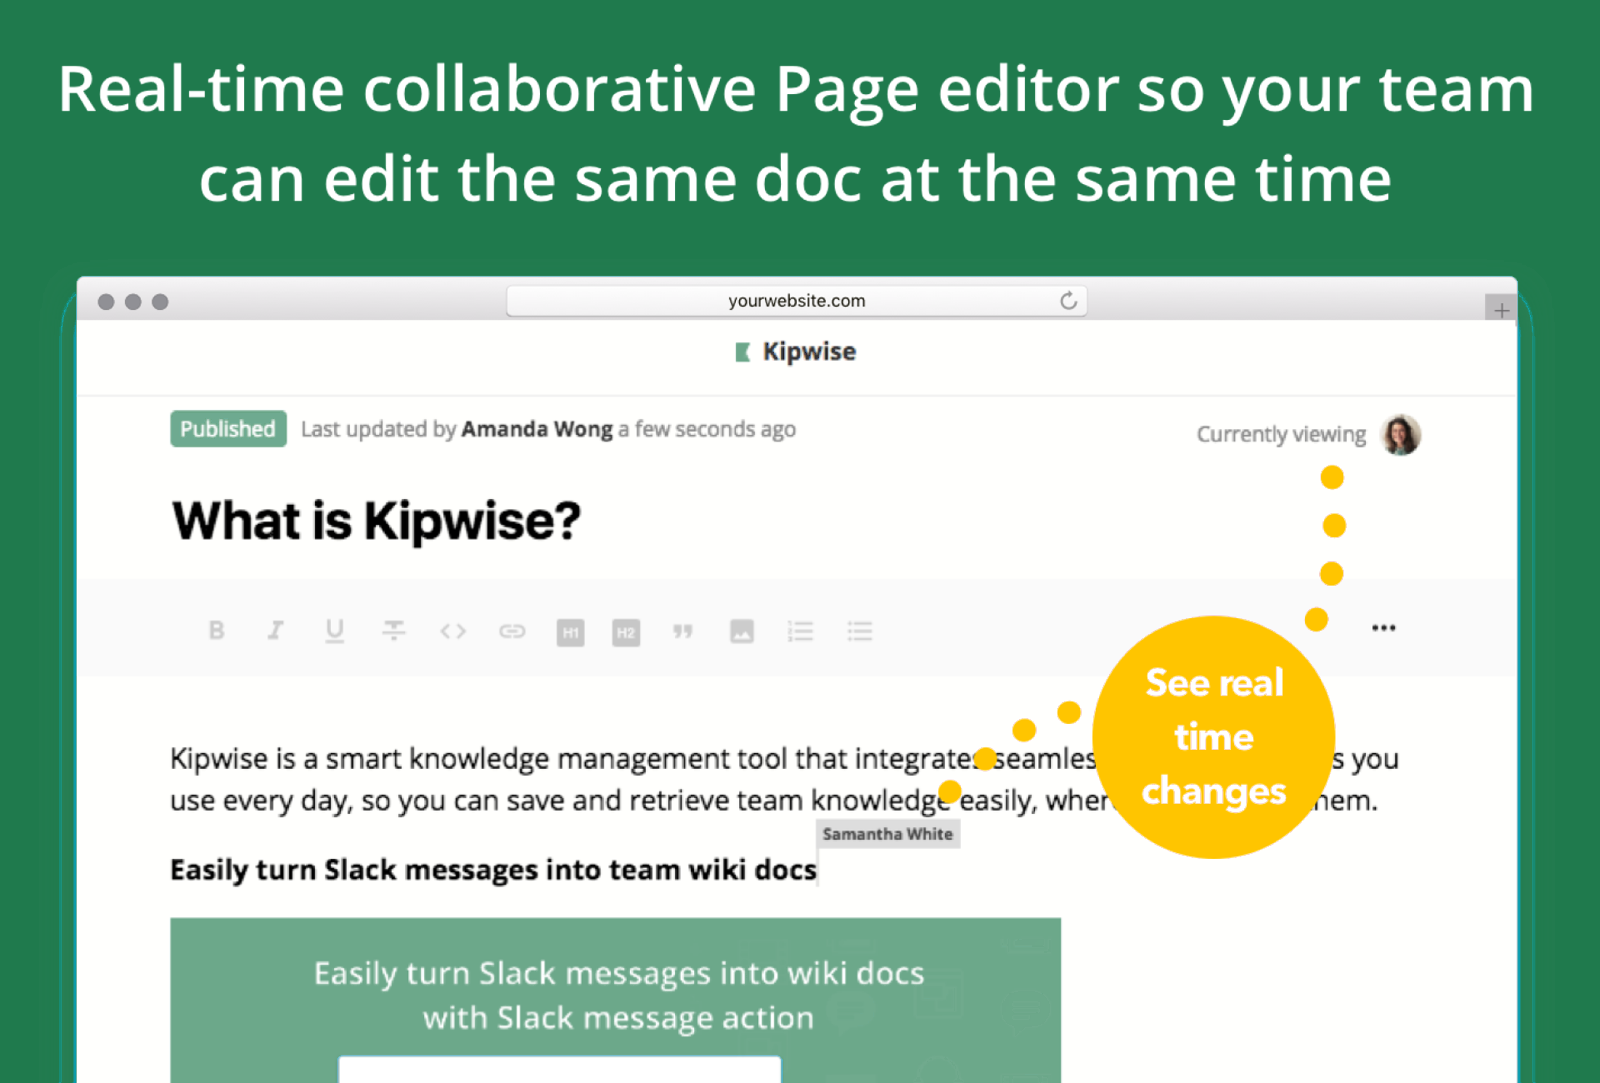This screenshot has width=1600, height=1083.
Task: Insert a hyperlink
Action: pos(512,631)
